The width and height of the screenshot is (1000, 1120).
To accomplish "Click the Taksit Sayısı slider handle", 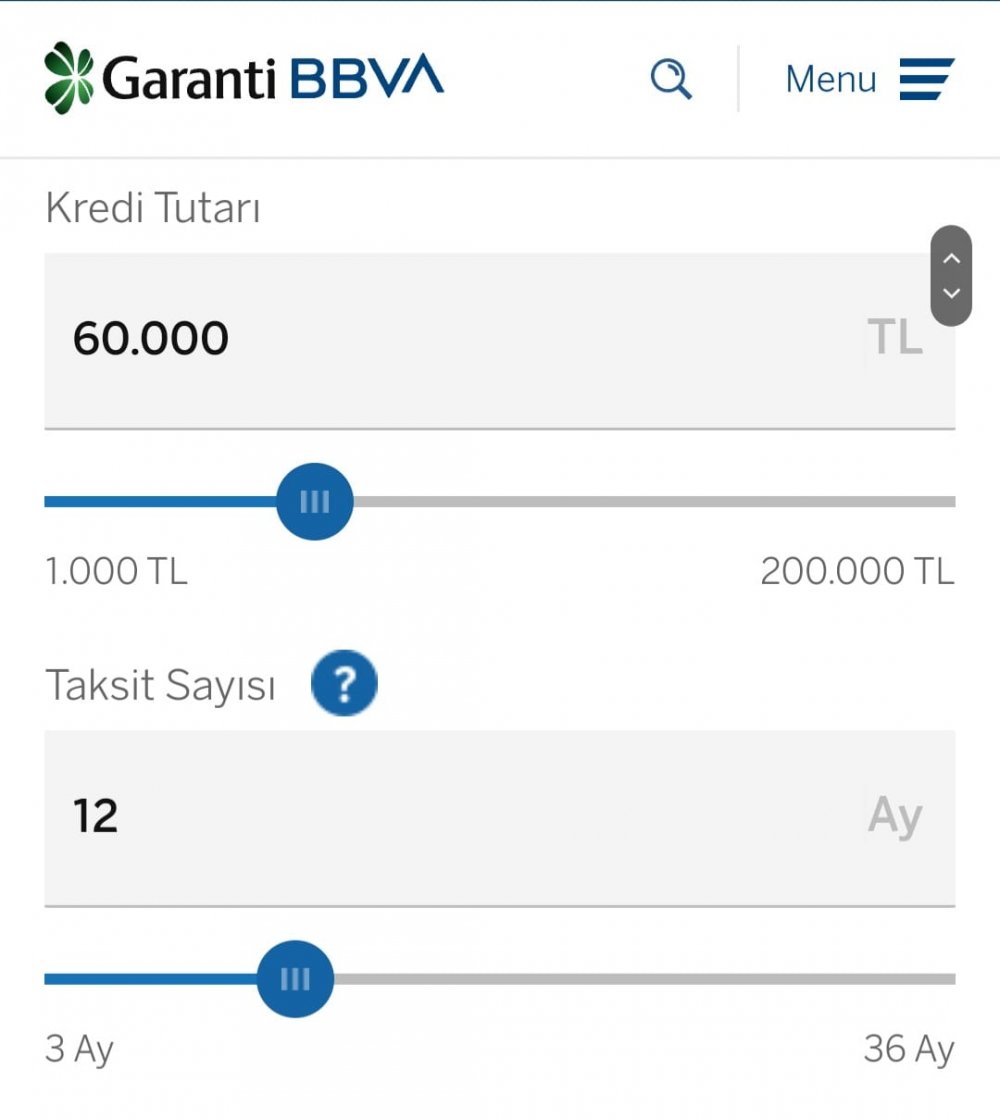I will coord(295,979).
